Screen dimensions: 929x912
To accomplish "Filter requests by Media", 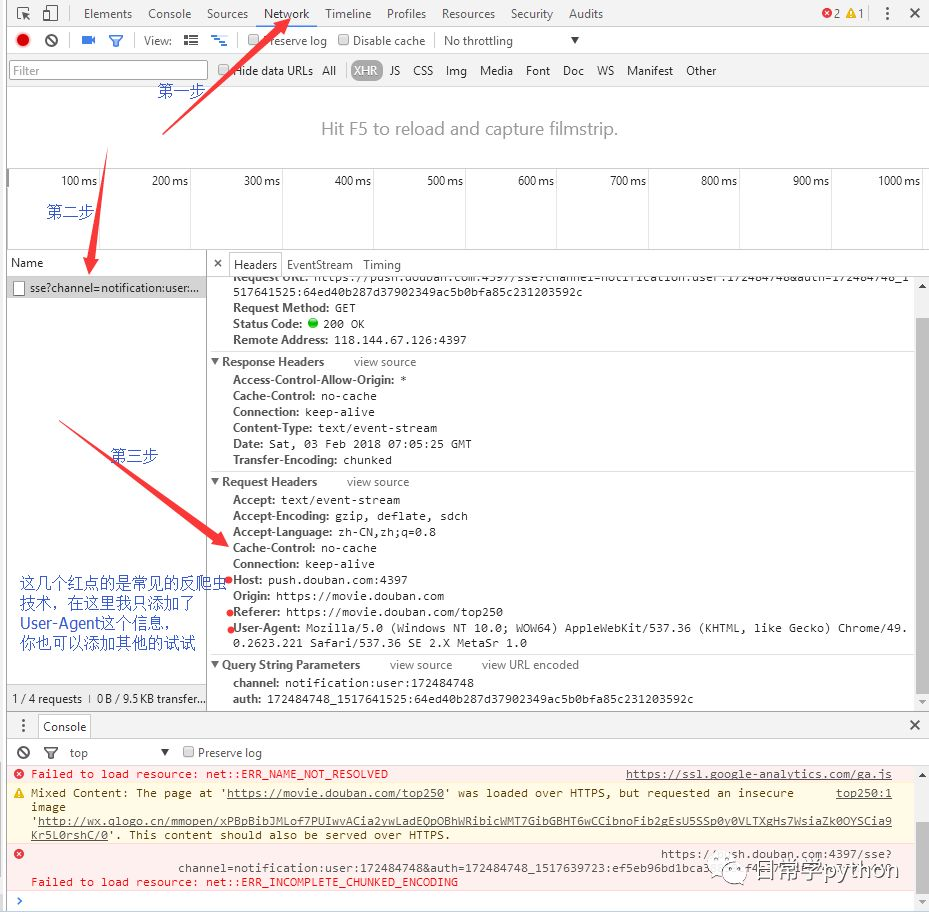I will [496, 71].
